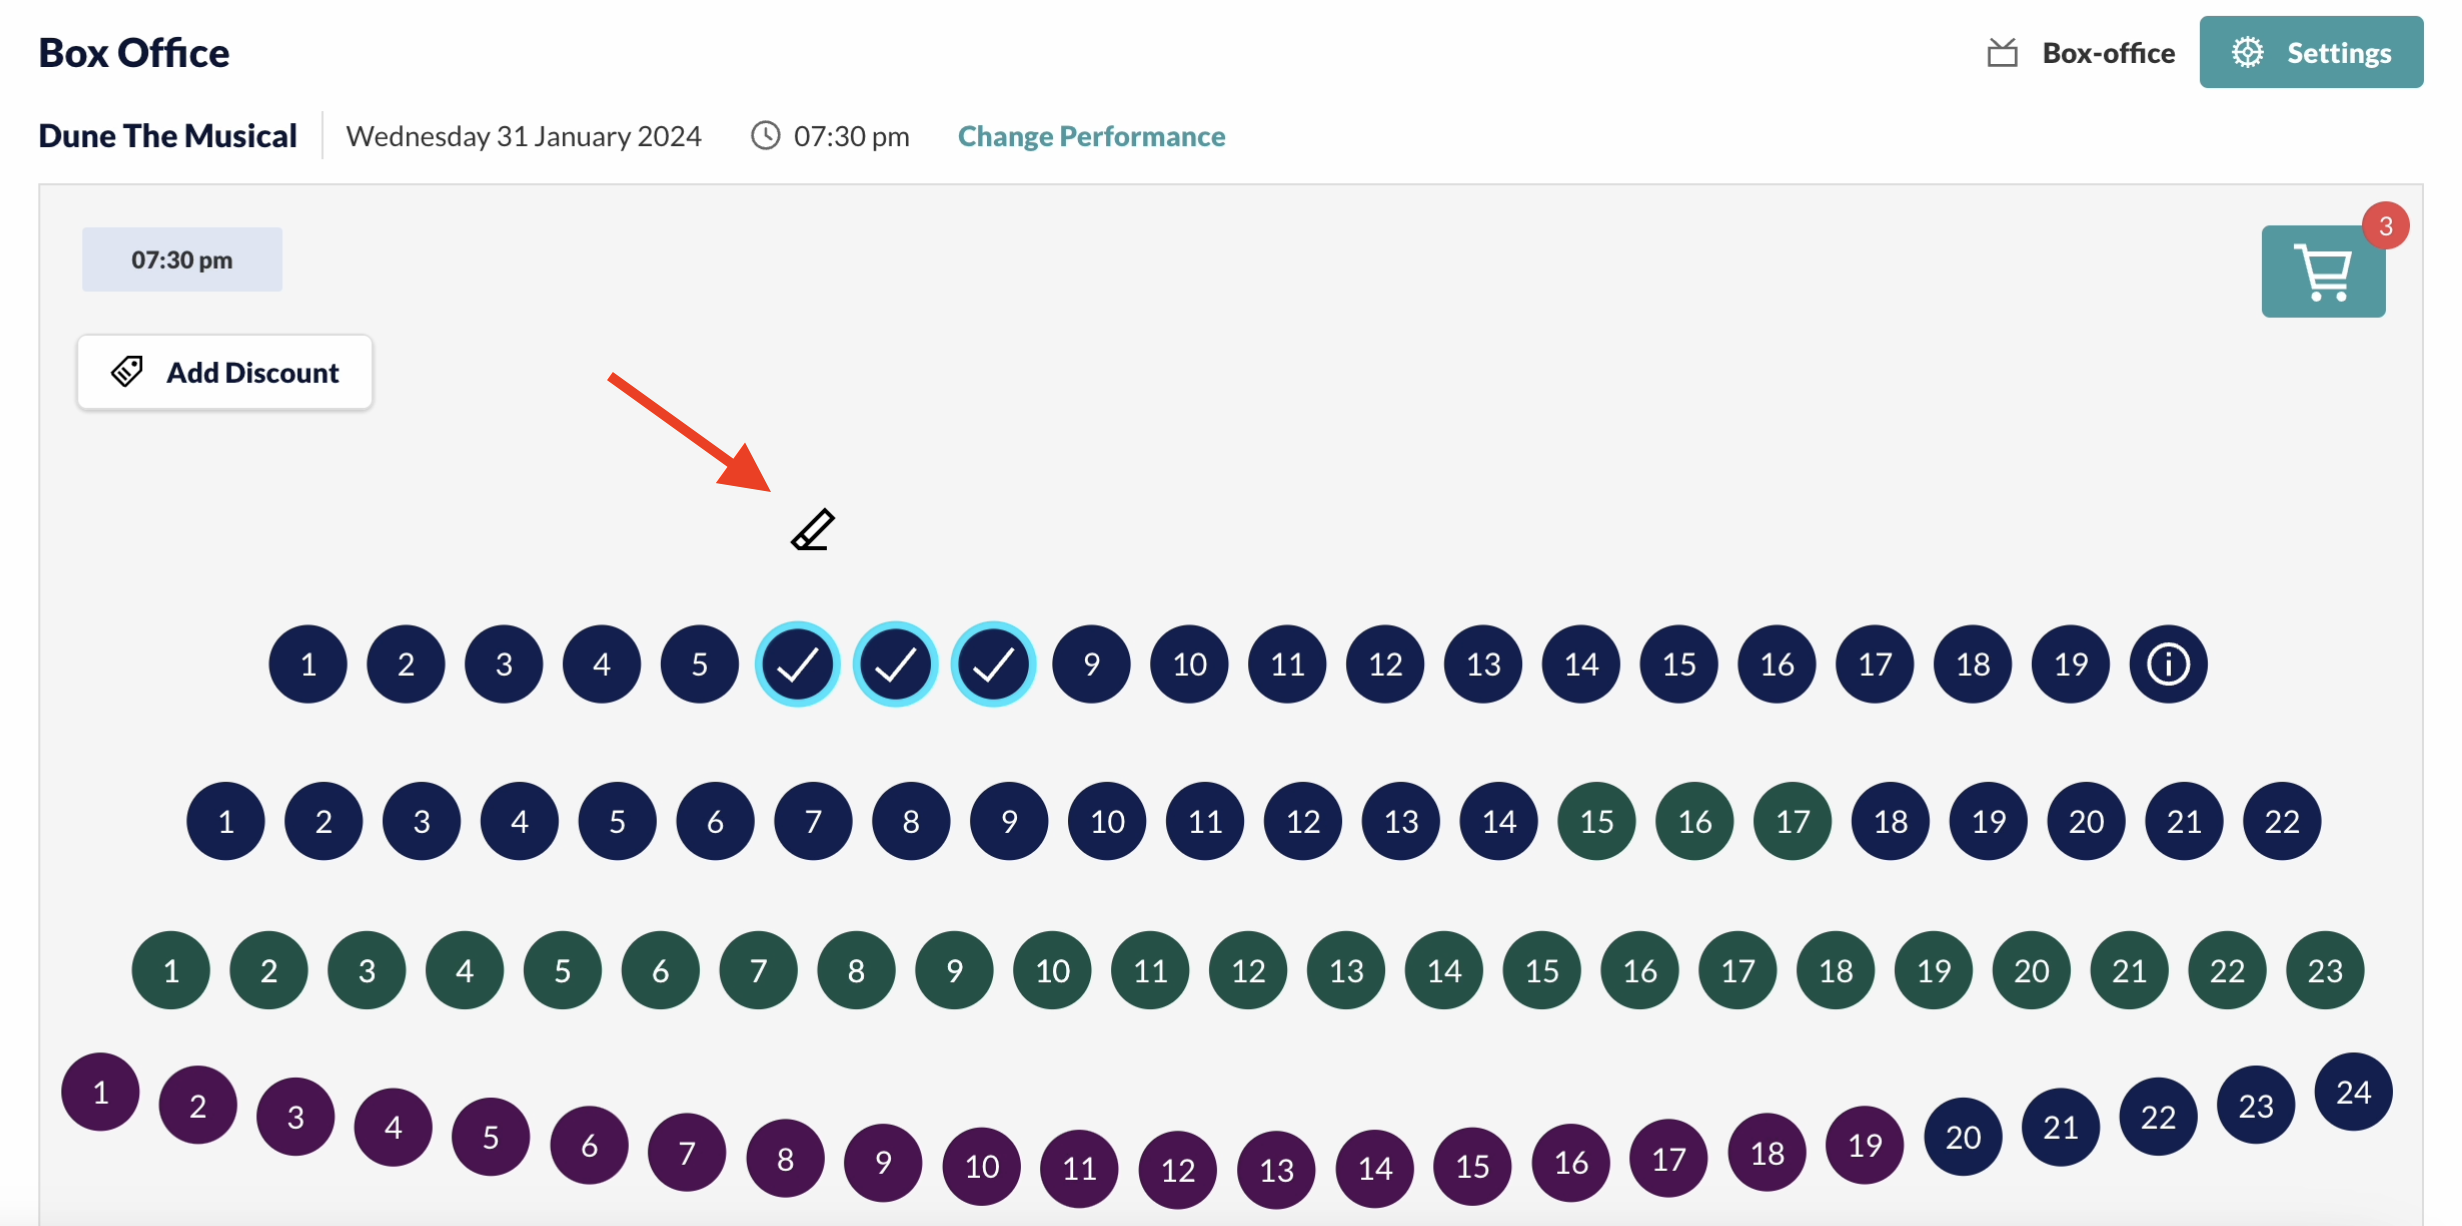Open Settings
This screenshot has width=2462, height=1226.
tap(2310, 52)
